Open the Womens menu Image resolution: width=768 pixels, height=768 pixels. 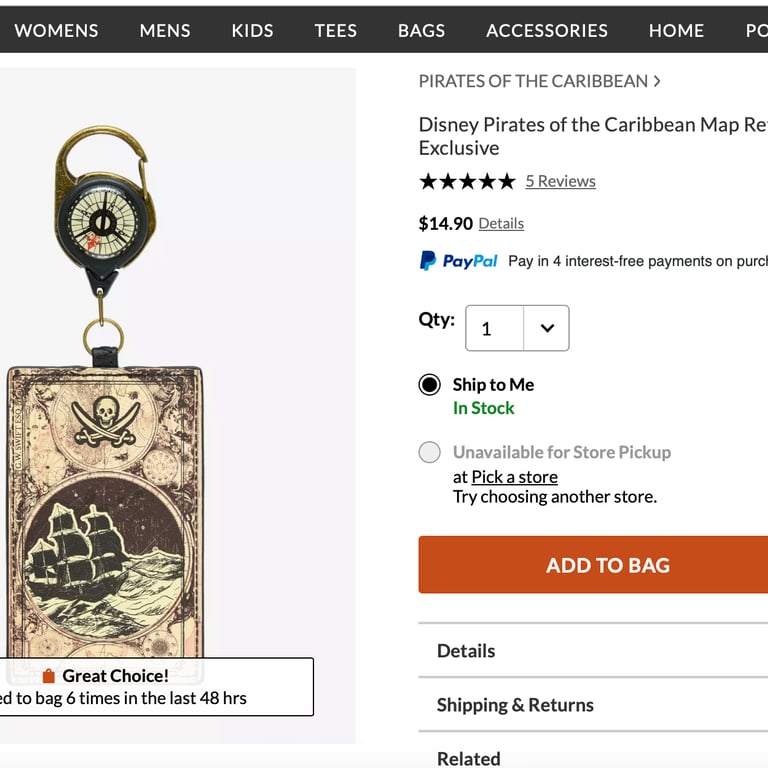56,30
